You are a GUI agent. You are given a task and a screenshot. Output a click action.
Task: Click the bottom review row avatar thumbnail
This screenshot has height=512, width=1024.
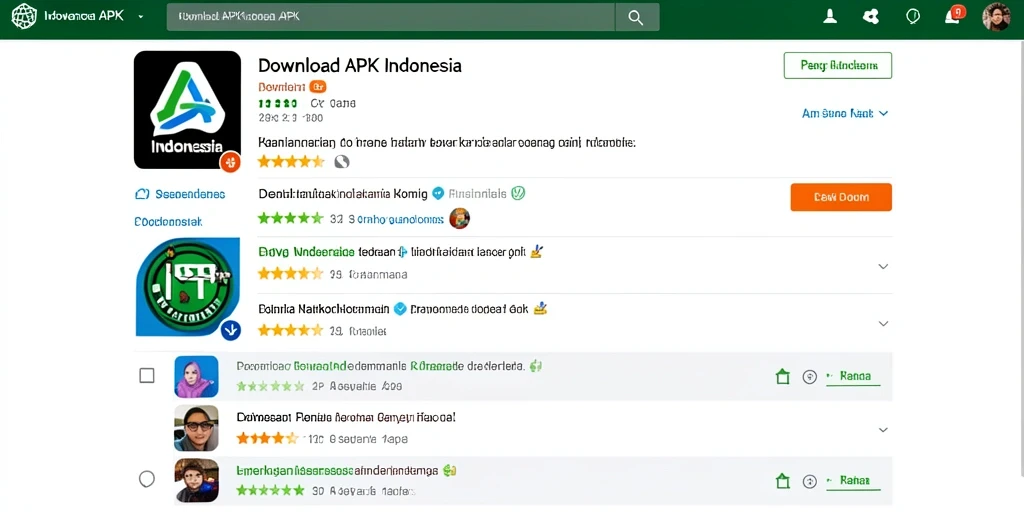pyautogui.click(x=196, y=480)
